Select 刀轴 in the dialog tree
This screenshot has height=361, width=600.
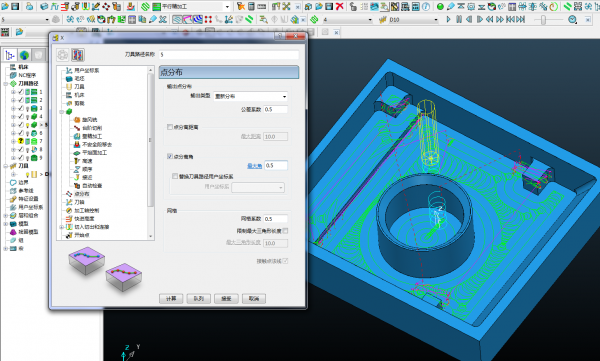point(79,202)
